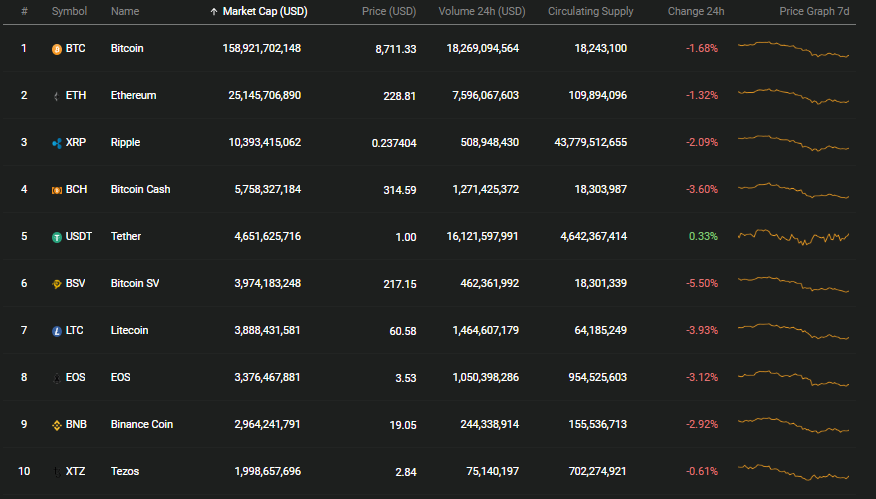Image resolution: width=876 pixels, height=499 pixels.
Task: Sort by the Symbol column header
Action: tap(69, 11)
